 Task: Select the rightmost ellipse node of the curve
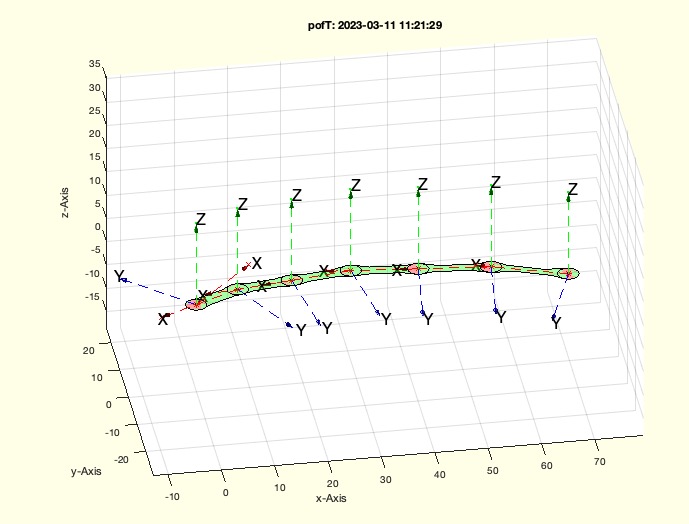[568, 272]
